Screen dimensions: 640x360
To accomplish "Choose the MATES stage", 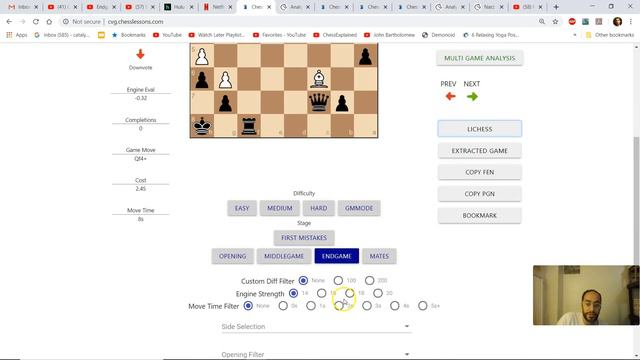I will 379,256.
